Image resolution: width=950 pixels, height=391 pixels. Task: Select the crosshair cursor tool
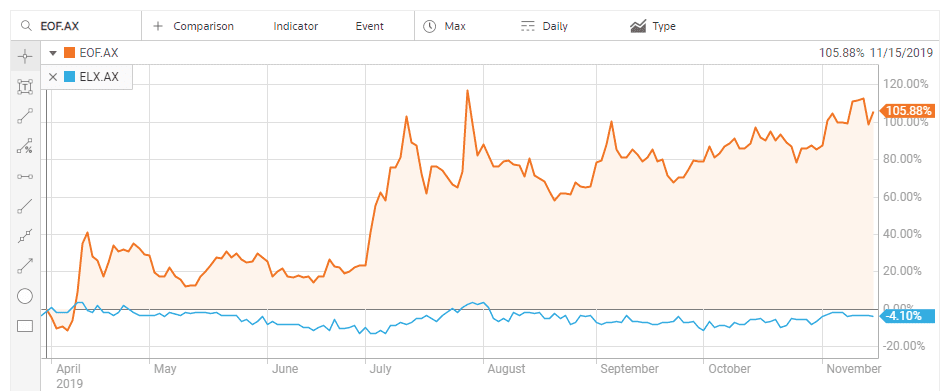(x=24, y=58)
